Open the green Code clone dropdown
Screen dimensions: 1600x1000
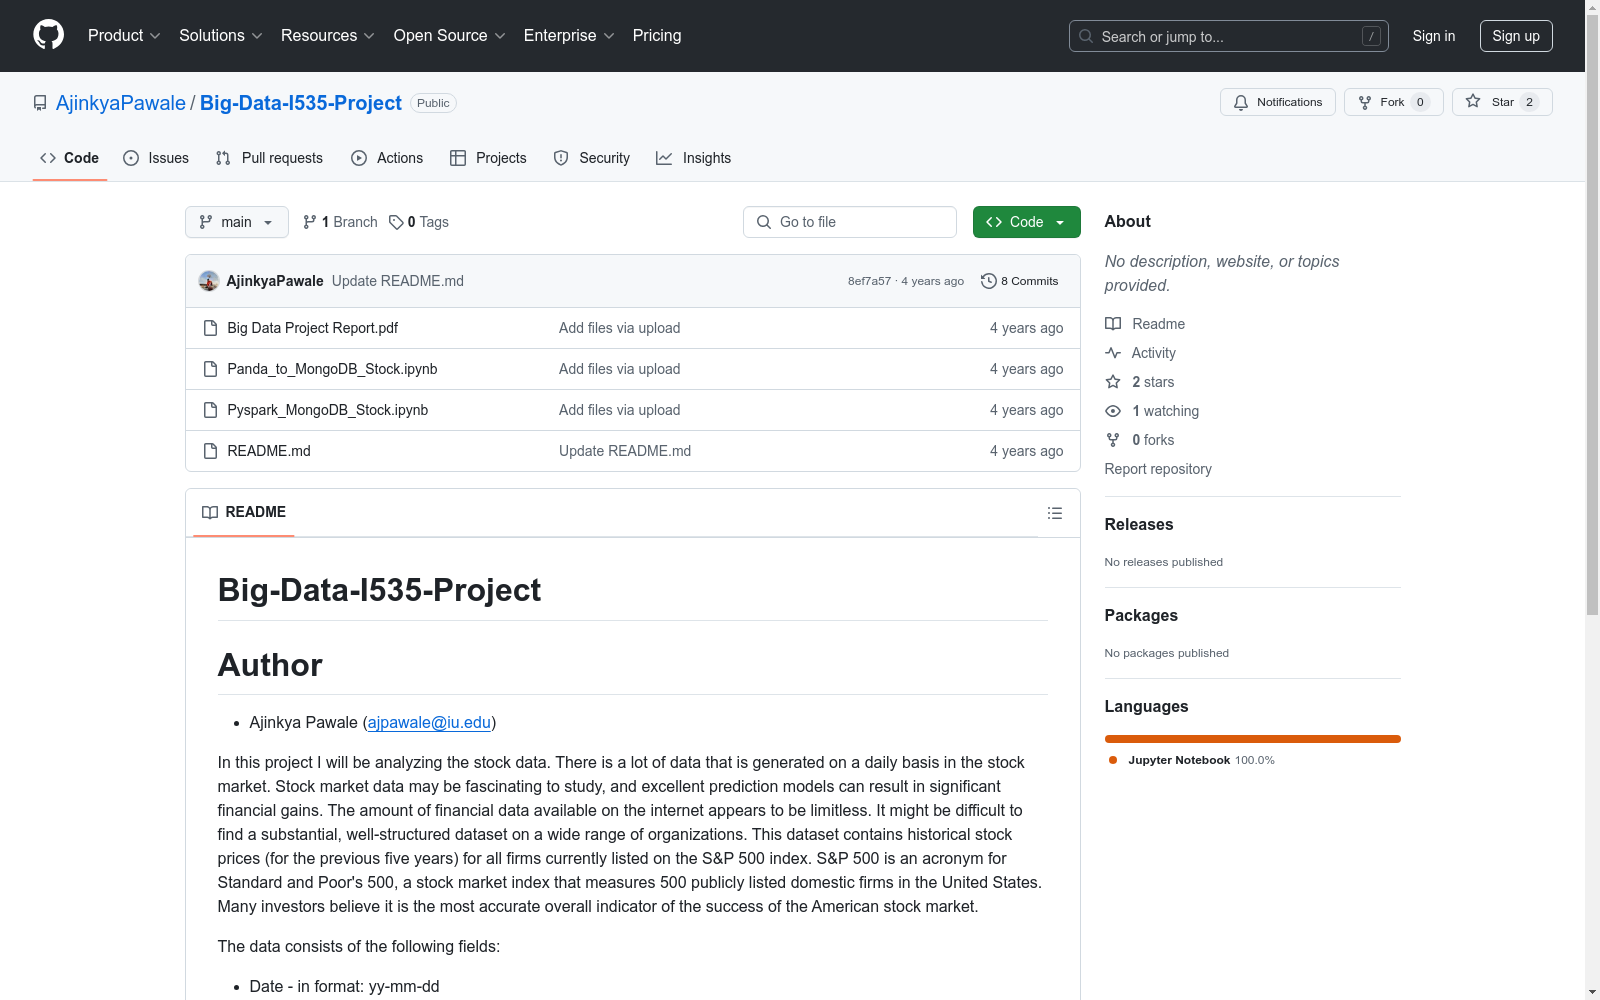(1026, 222)
